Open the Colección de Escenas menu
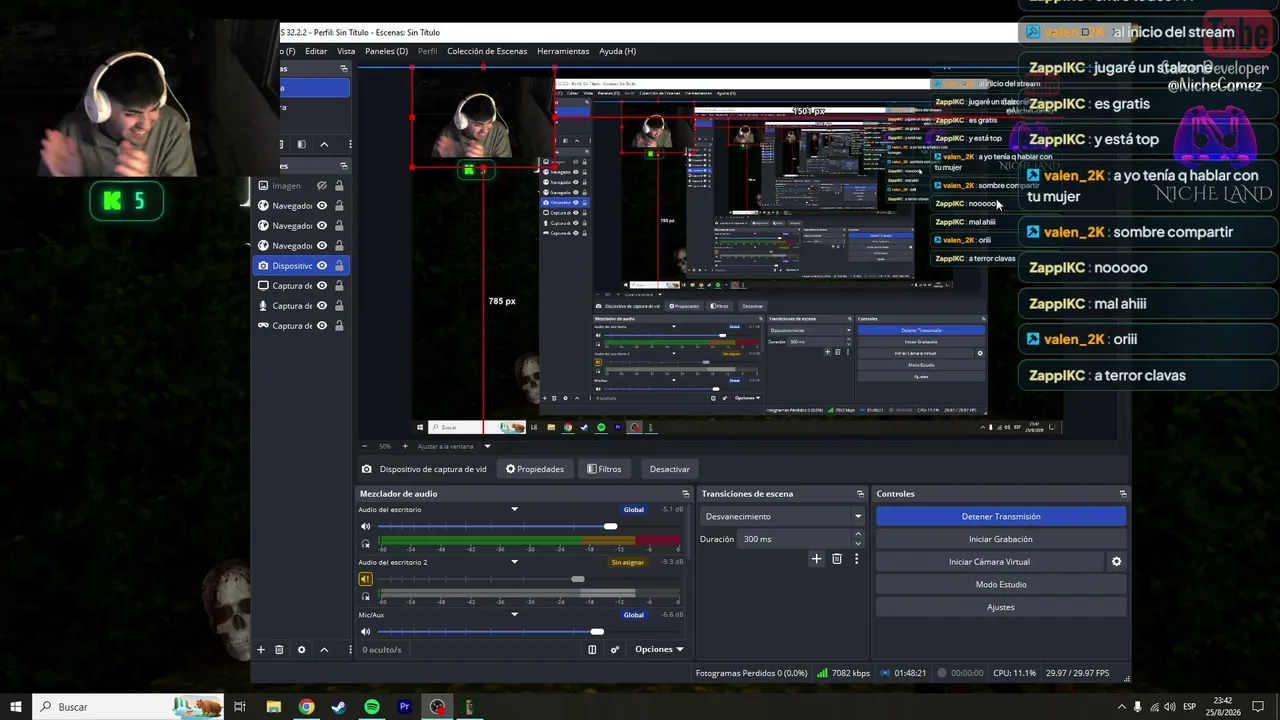 coord(486,51)
